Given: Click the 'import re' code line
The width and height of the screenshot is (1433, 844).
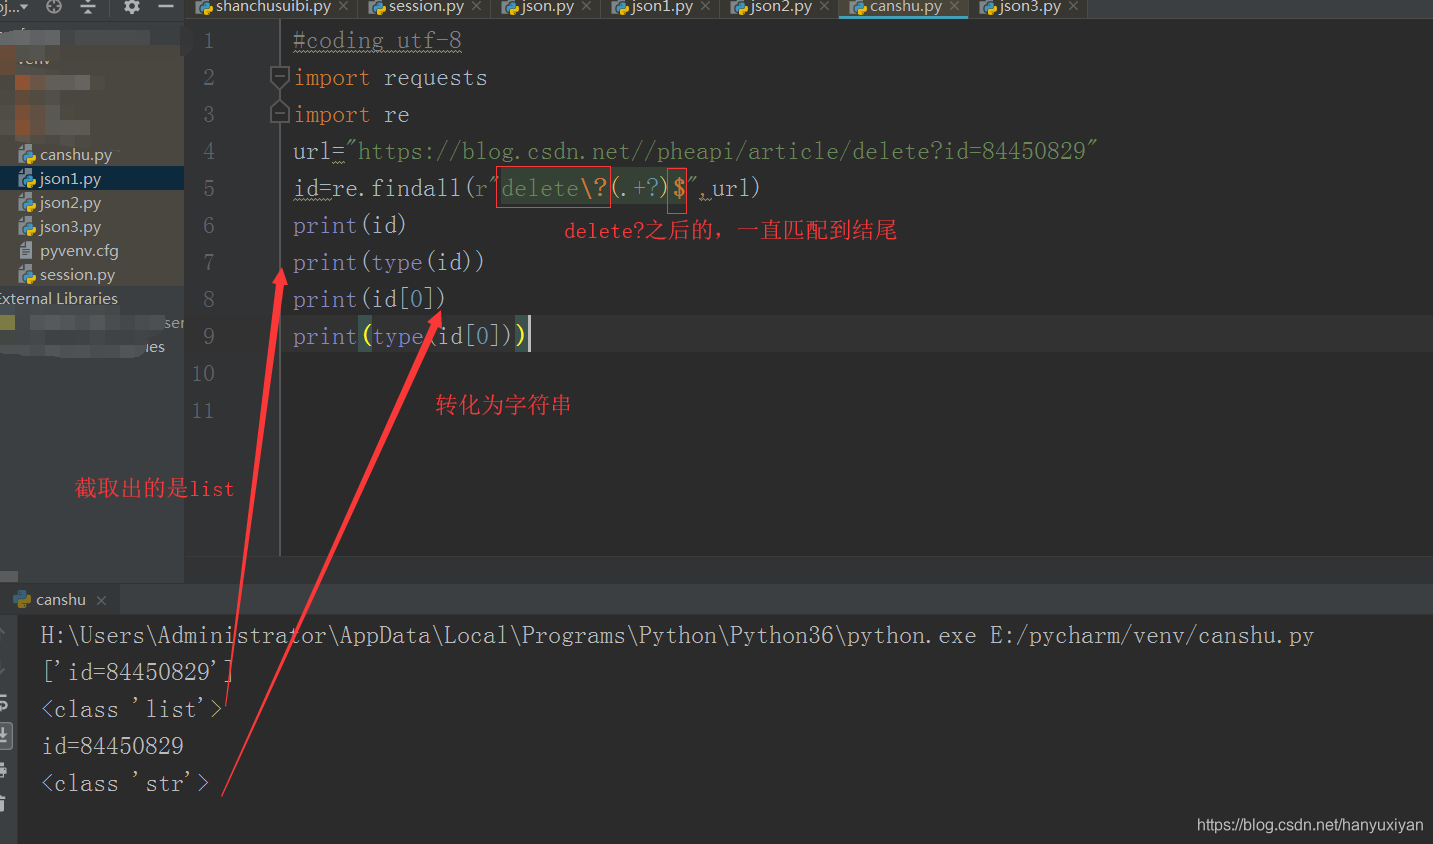Looking at the screenshot, I should click(x=351, y=115).
